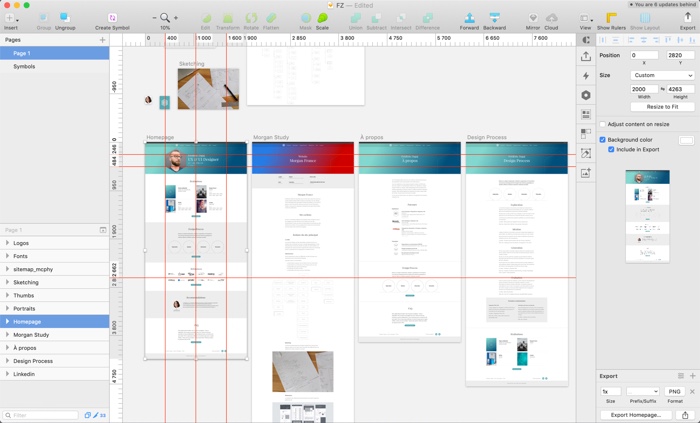
Task: Click the Backward arrange icon
Action: coord(495,18)
